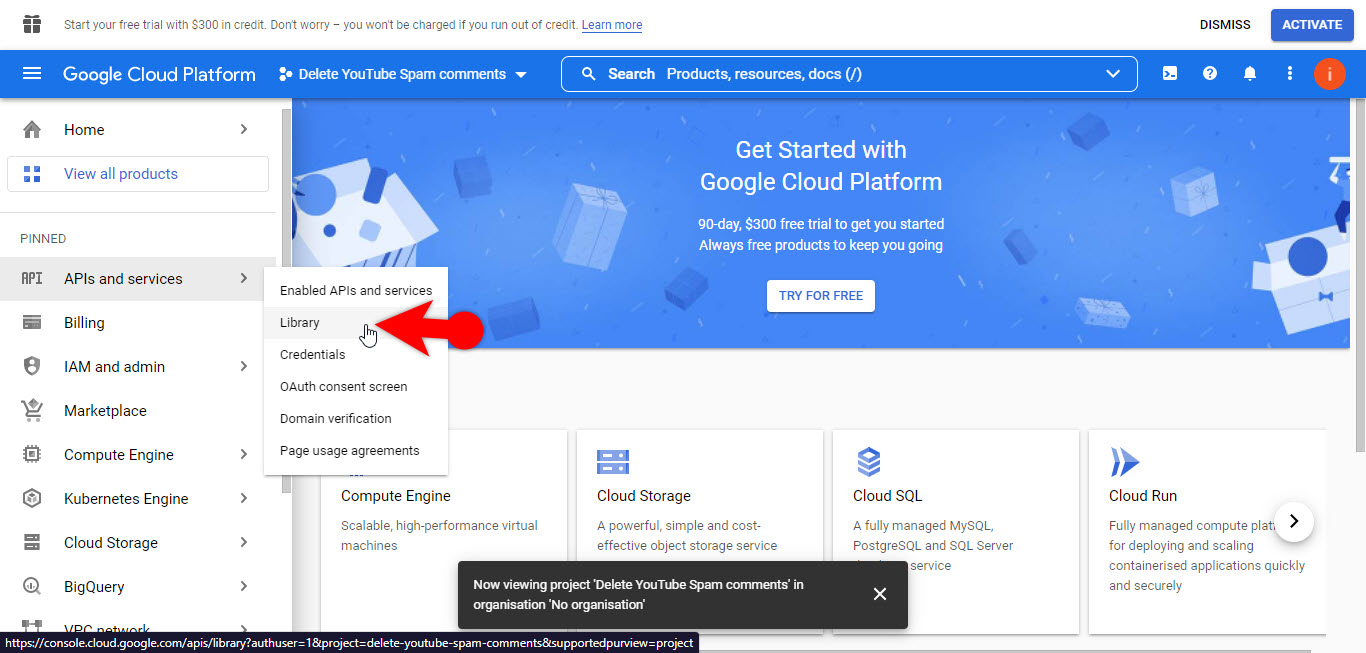1366x653 pixels.
Task: Expand BigQuery submenu arrow
Action: [x=244, y=587]
